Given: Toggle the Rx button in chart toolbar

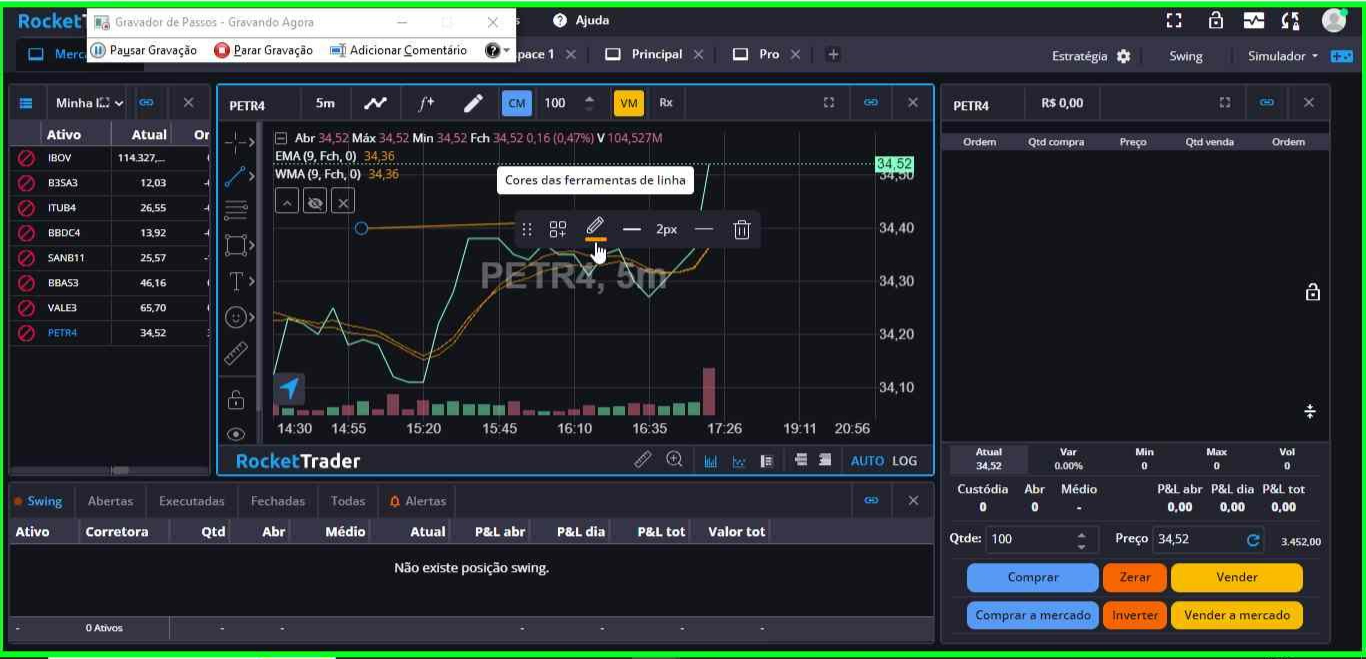Looking at the screenshot, I should [x=666, y=103].
